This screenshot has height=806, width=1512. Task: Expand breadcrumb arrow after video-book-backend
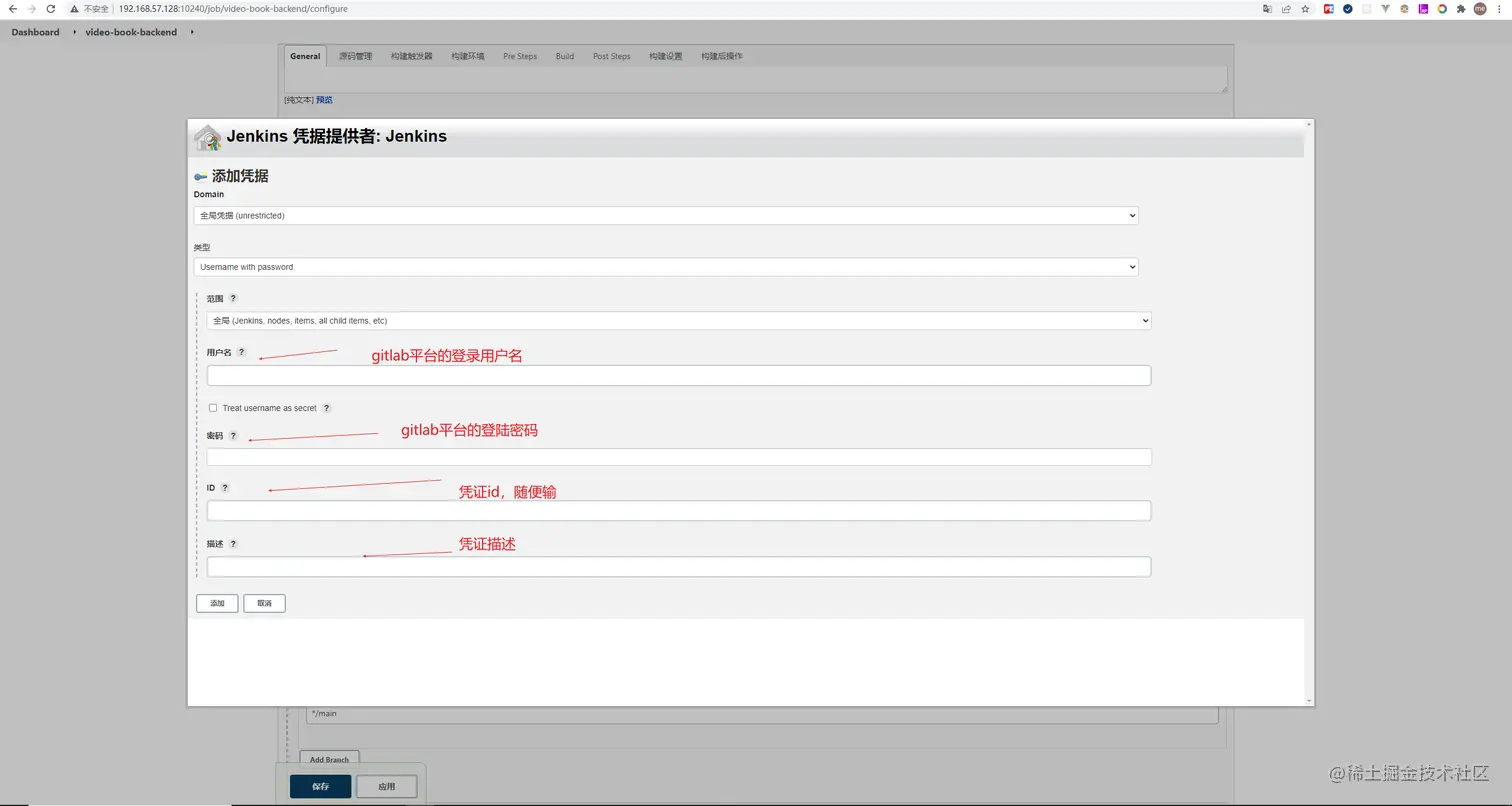click(x=192, y=32)
